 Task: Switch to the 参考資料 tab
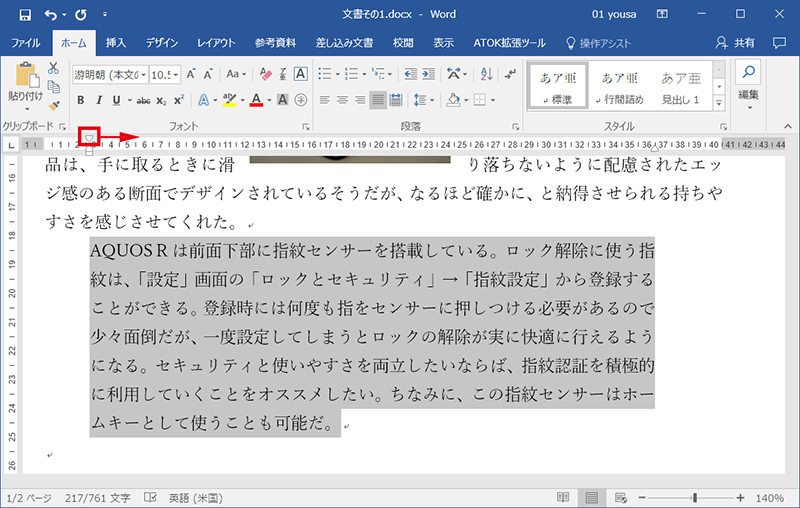click(x=276, y=43)
